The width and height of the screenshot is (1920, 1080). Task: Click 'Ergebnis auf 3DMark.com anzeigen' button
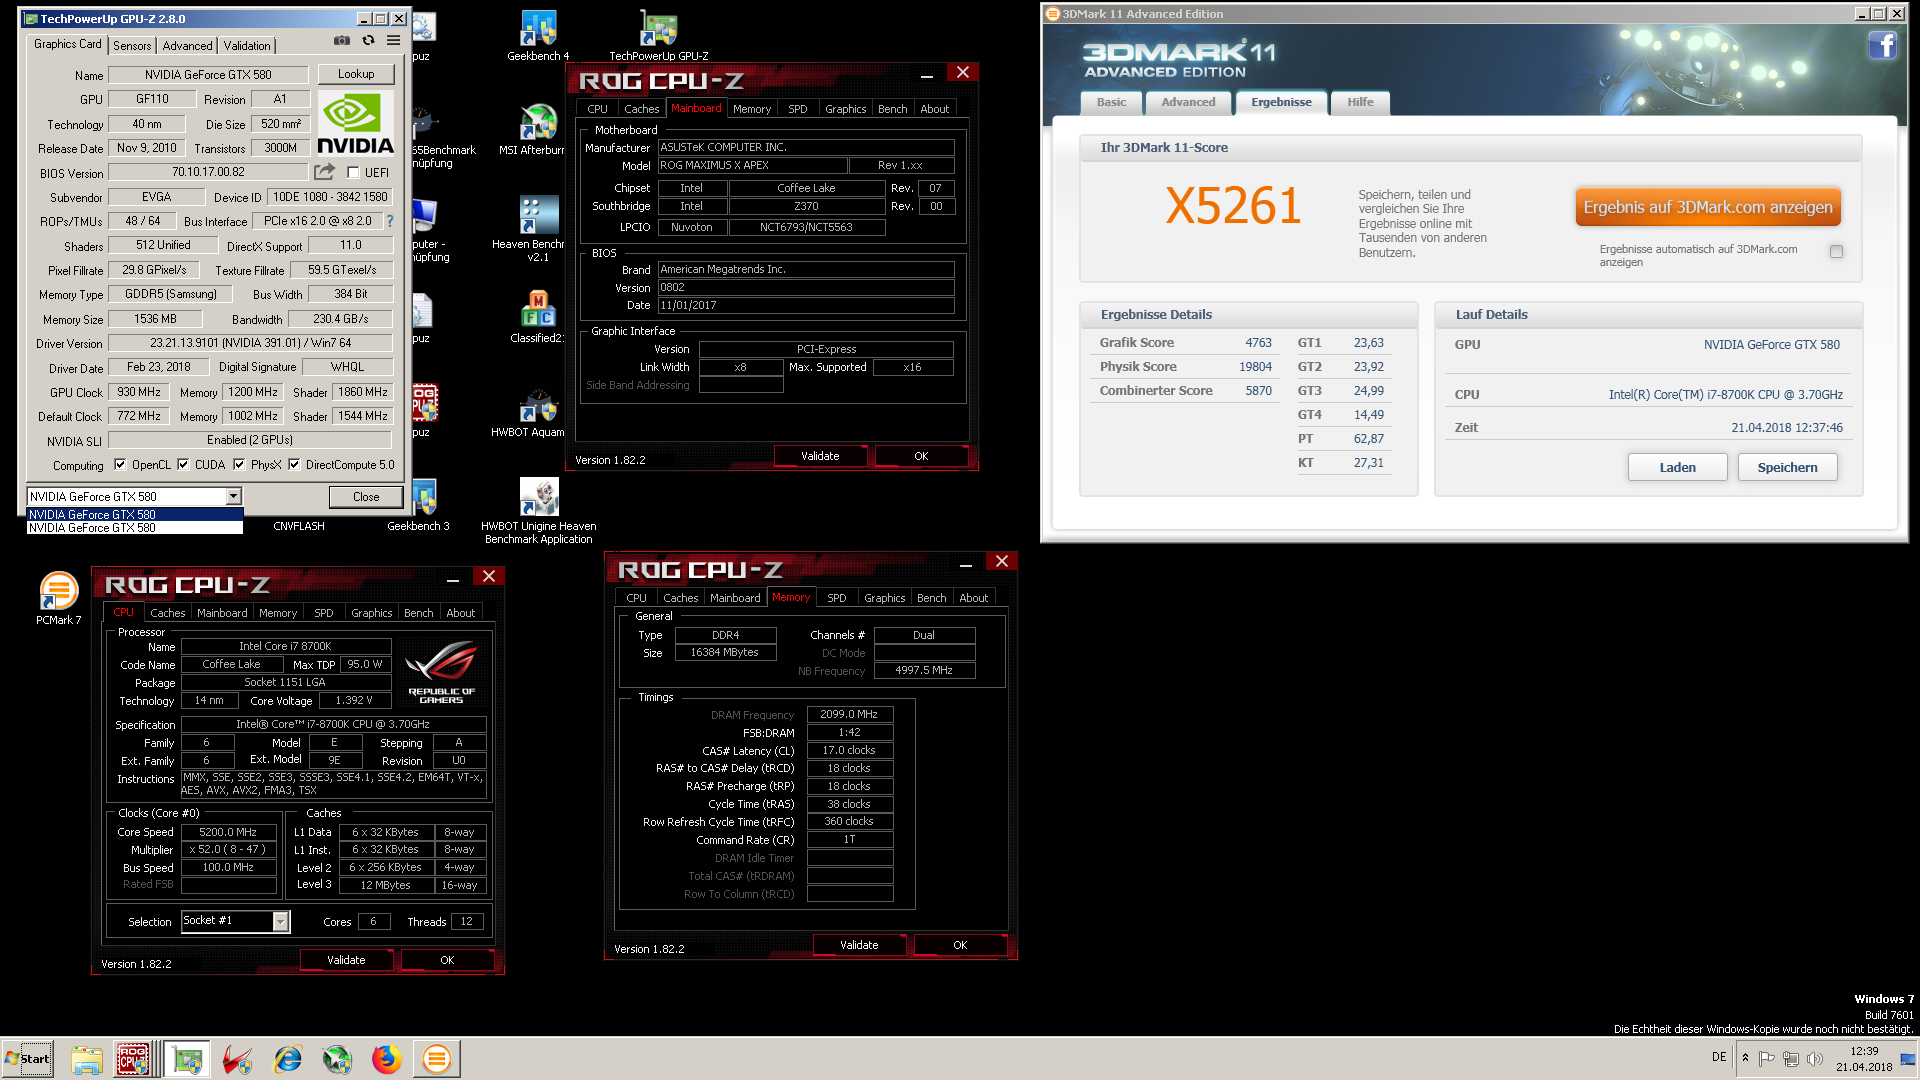coord(1708,207)
